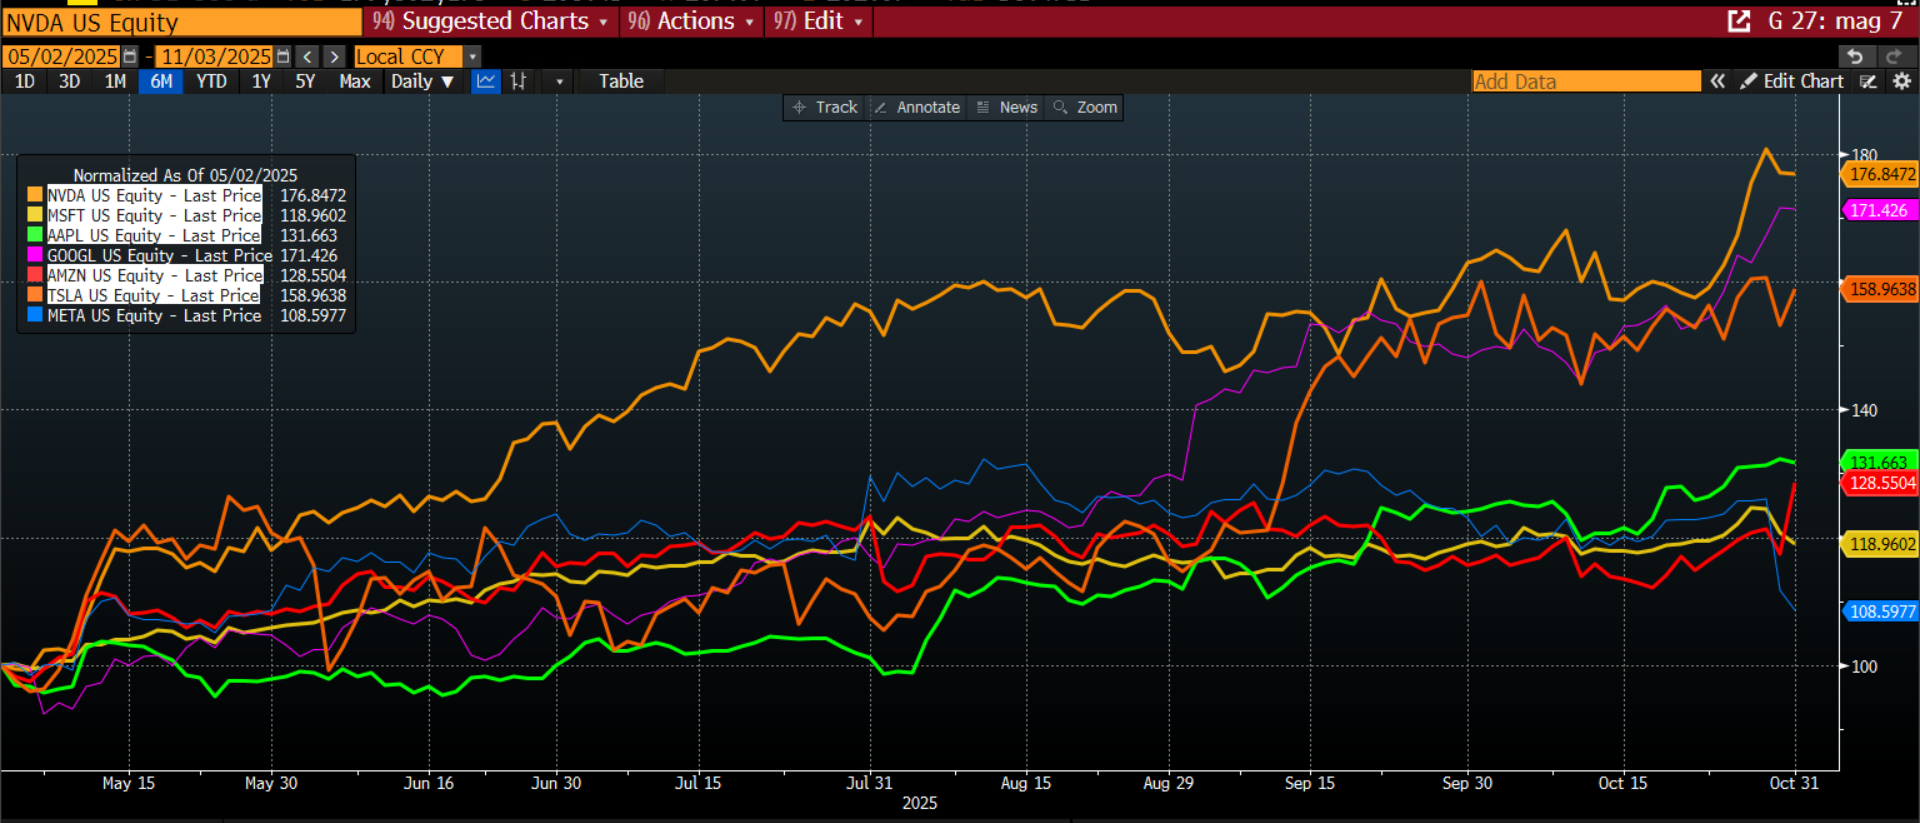This screenshot has height=823, width=1920.
Task: Pop out chart in new window
Action: tap(1739, 21)
